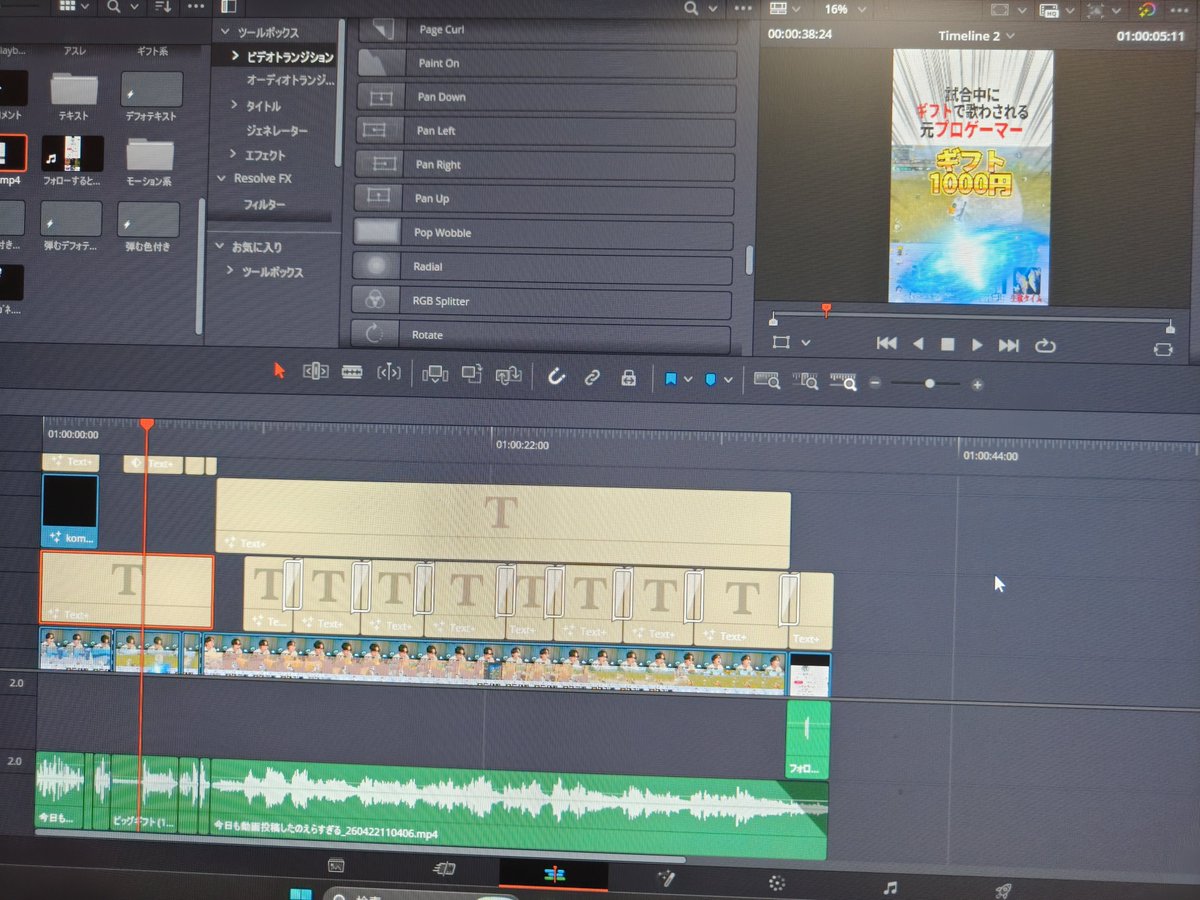Viewport: 1200px width, 900px height.
Task: Click the timeline zoom out minus button
Action: (875, 383)
